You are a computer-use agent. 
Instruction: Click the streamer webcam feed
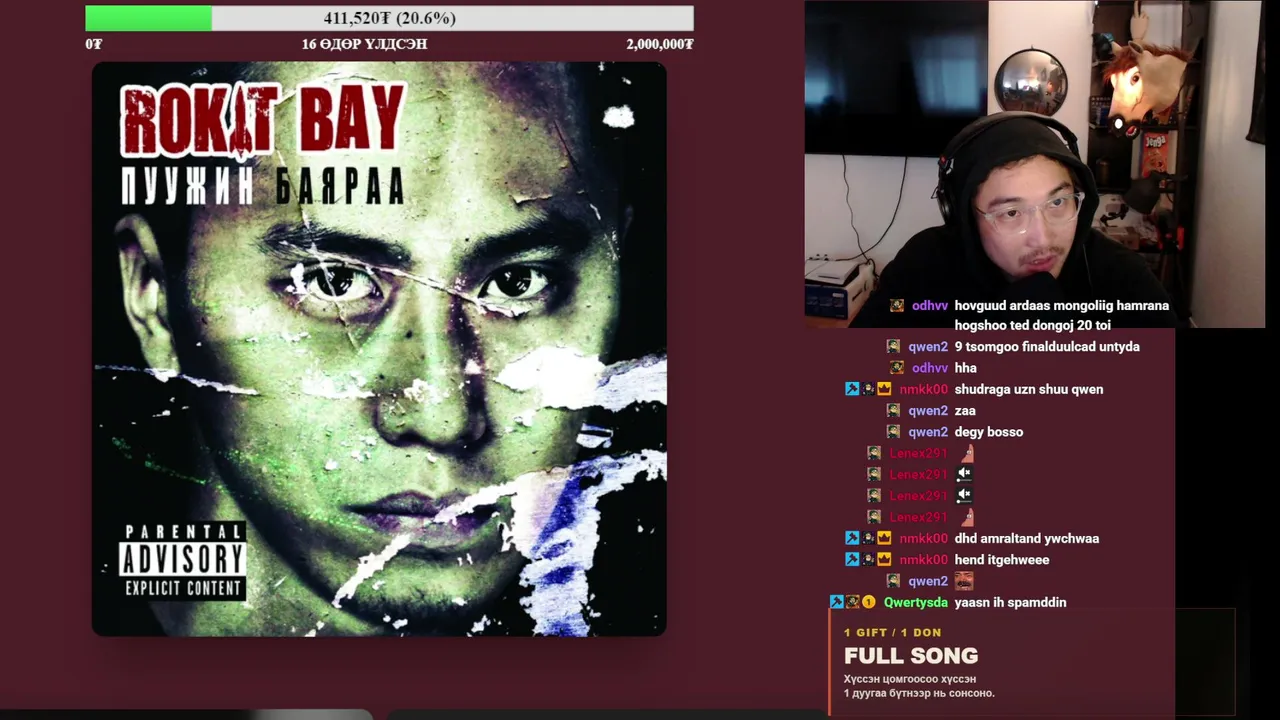[1035, 164]
